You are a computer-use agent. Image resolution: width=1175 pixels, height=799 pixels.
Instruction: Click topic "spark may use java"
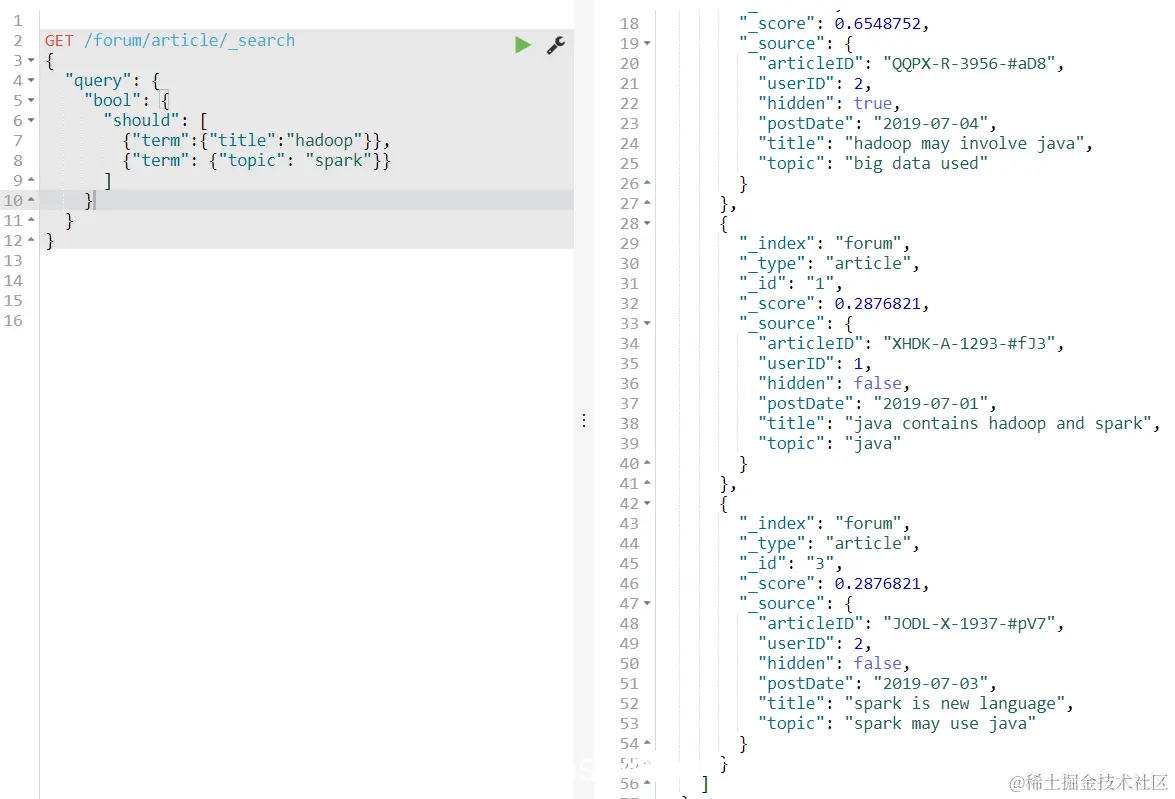[x=940, y=723]
